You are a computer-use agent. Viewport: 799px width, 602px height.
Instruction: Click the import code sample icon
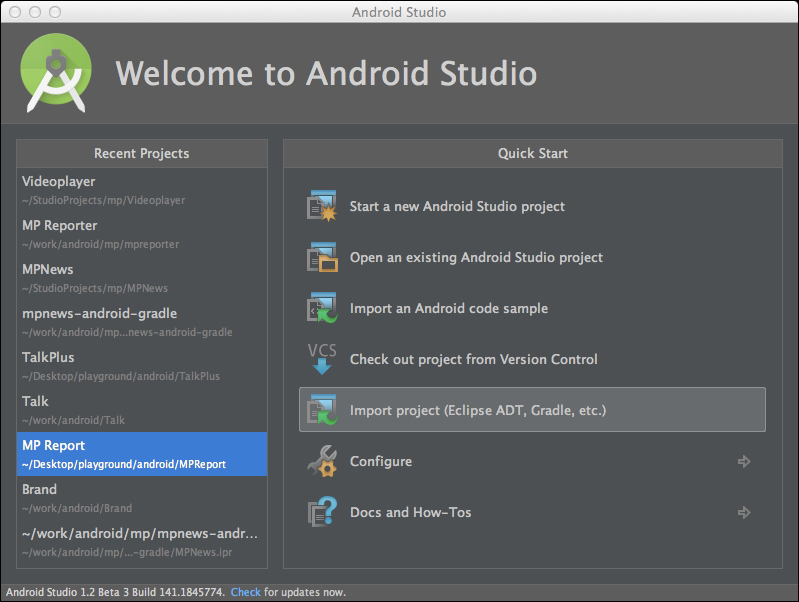click(322, 308)
